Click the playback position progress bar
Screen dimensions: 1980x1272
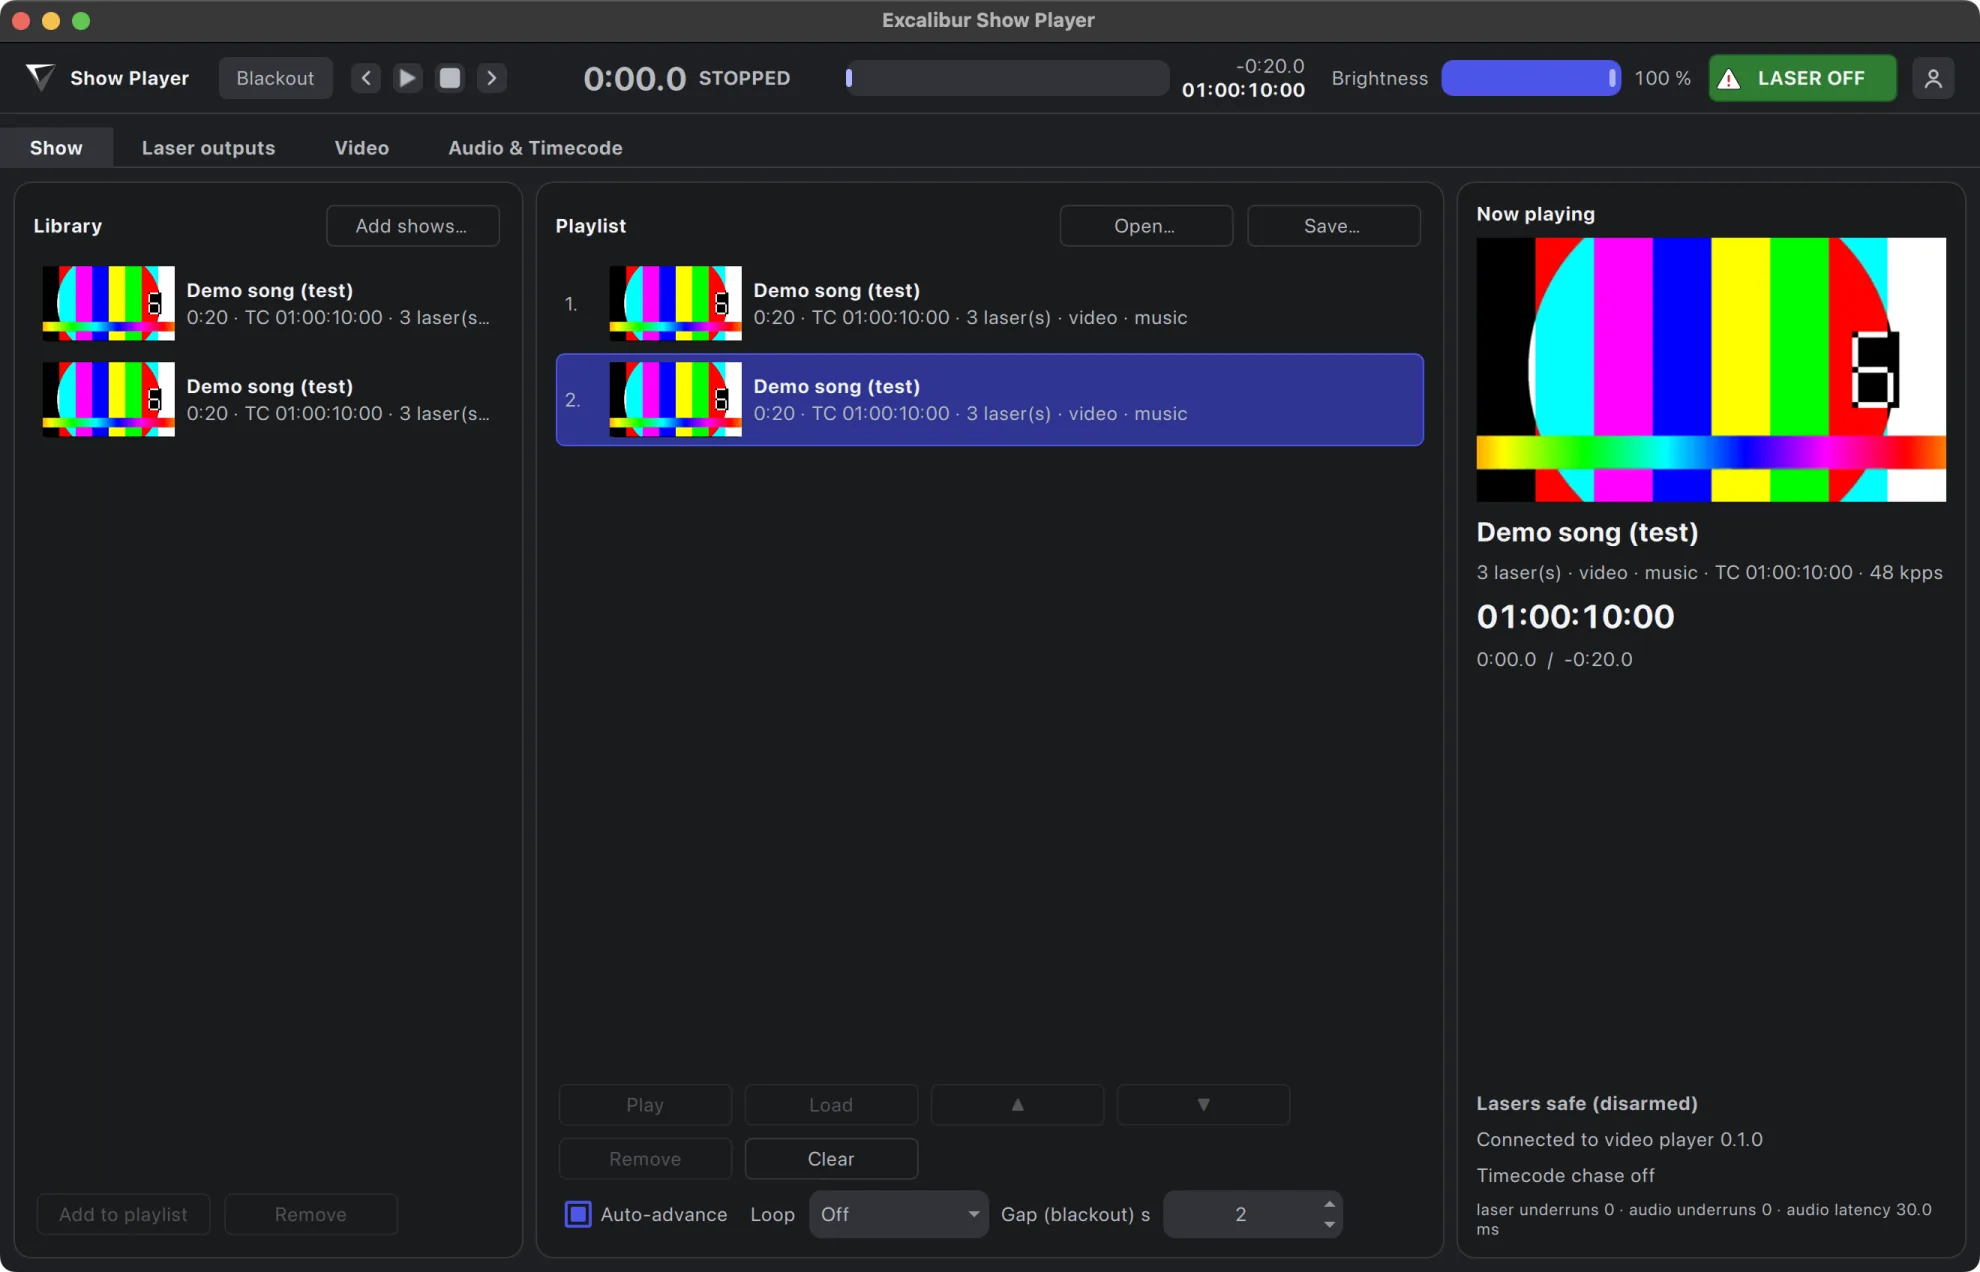(1006, 78)
